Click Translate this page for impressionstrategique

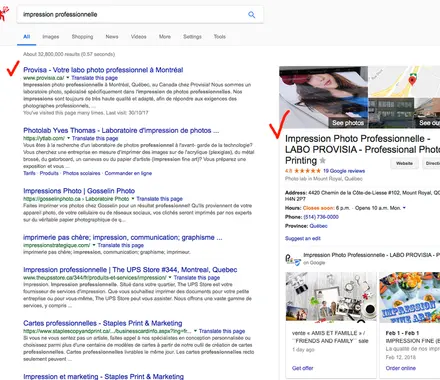pyautogui.click(x=121, y=245)
